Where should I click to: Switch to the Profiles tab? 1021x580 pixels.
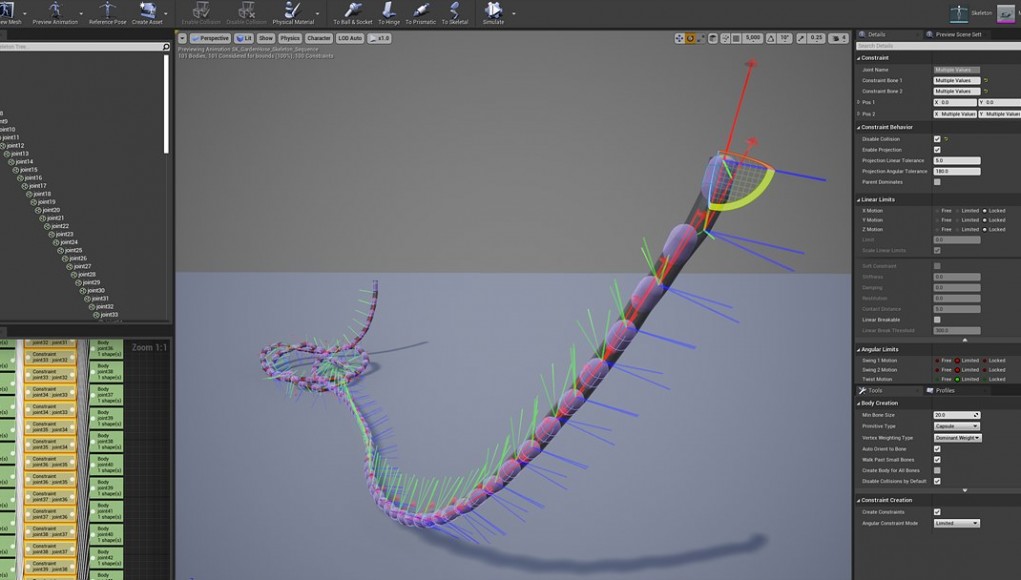click(x=945, y=391)
